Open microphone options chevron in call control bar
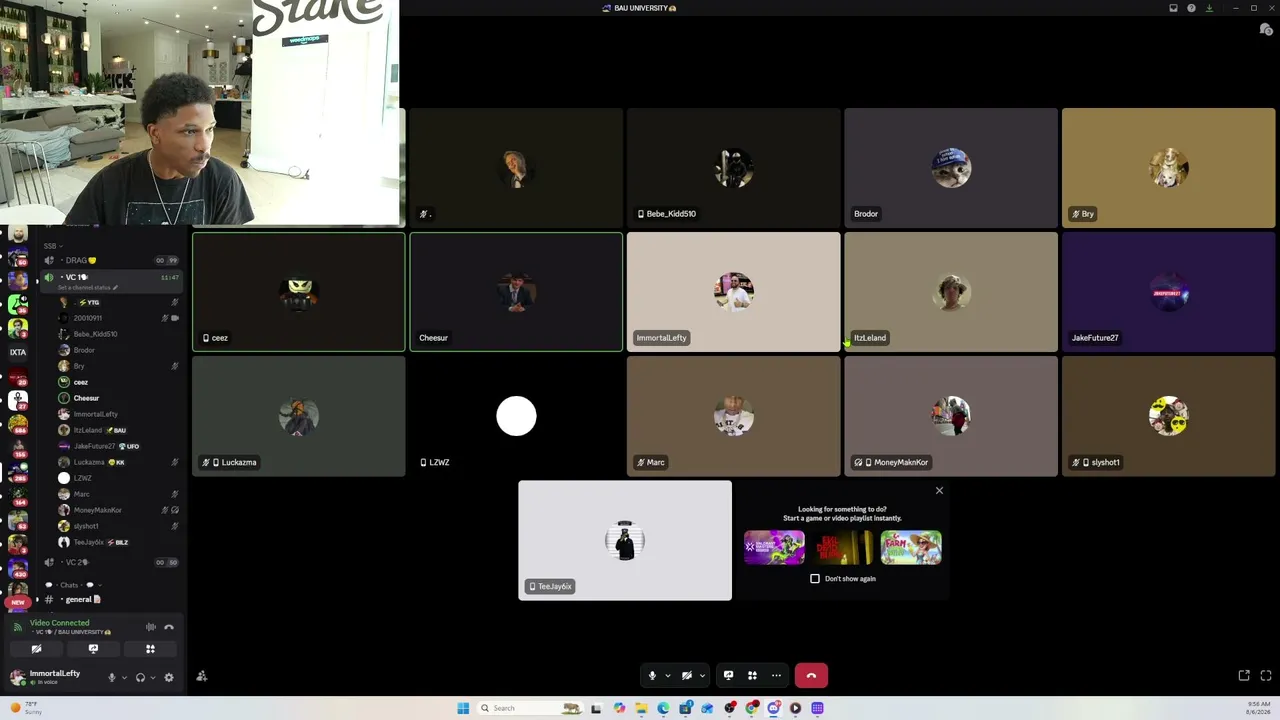 (668, 676)
